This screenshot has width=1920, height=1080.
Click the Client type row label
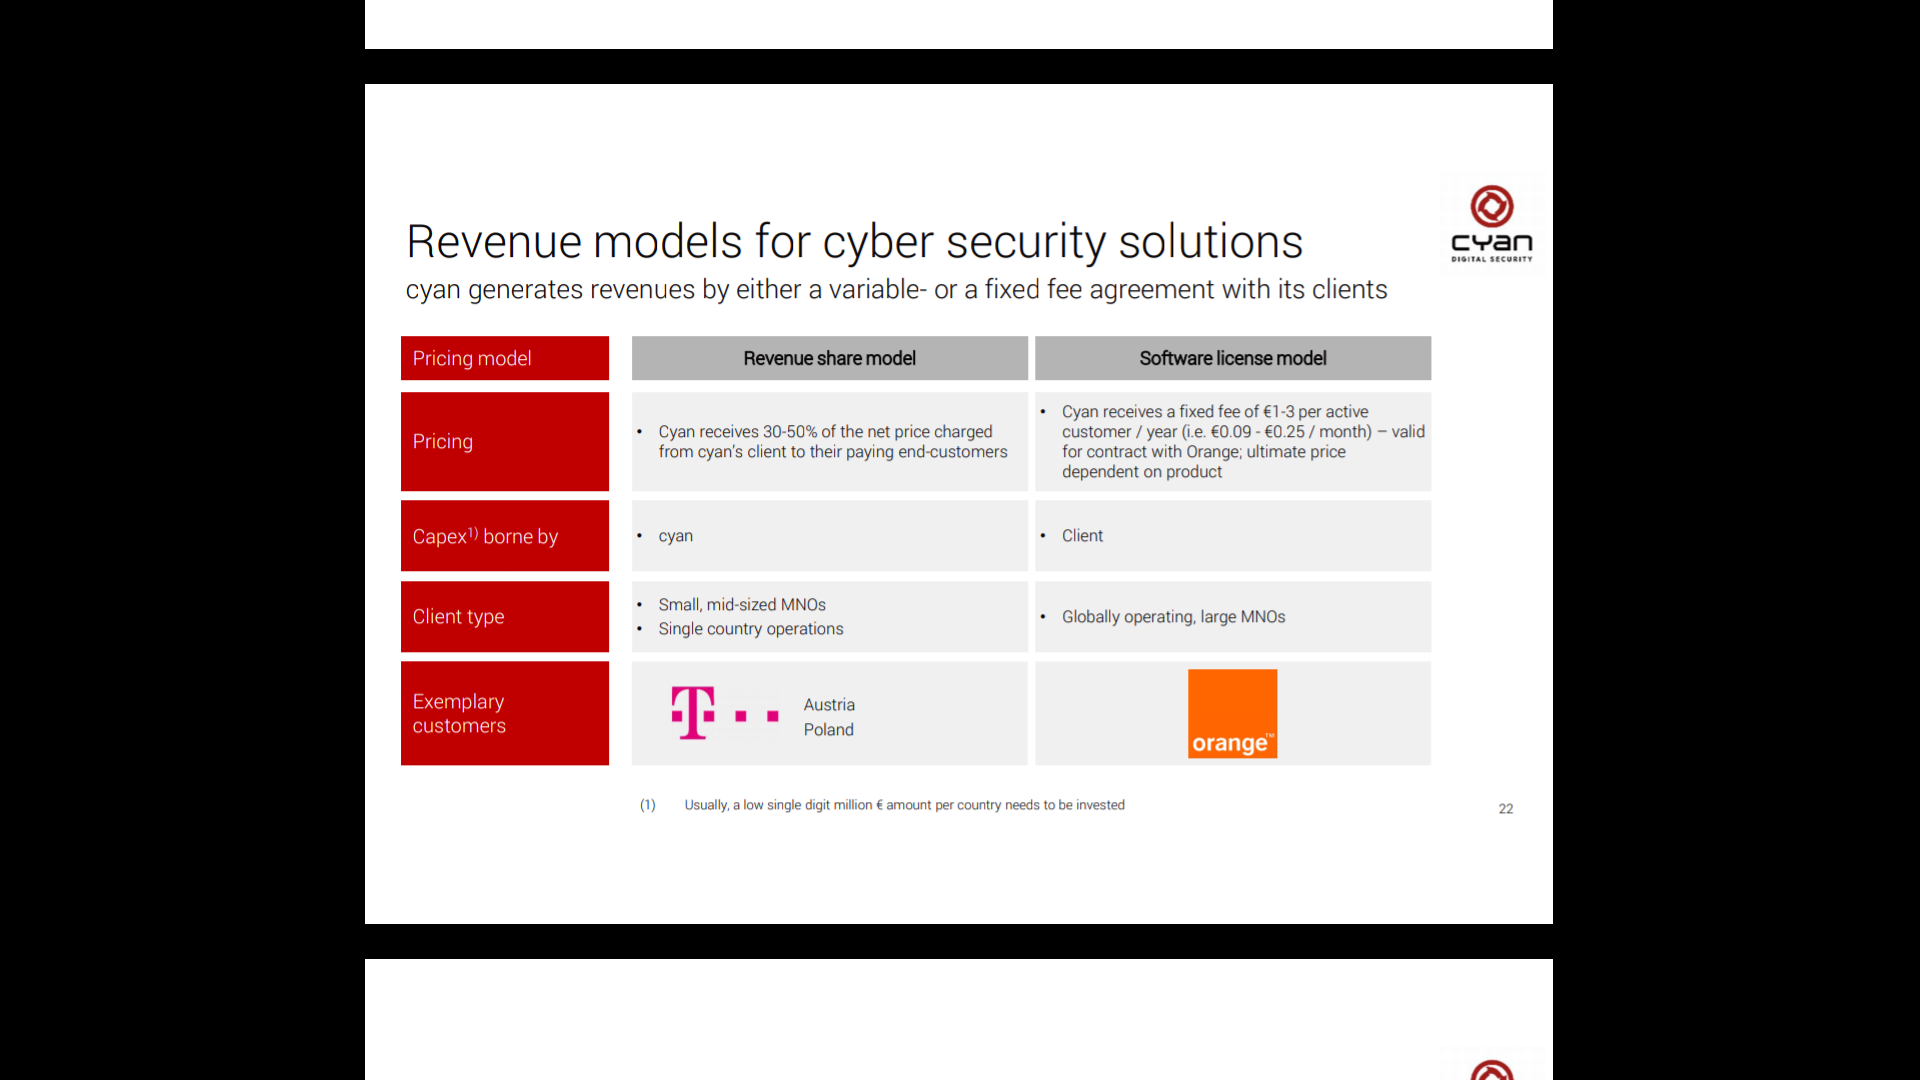coord(504,617)
